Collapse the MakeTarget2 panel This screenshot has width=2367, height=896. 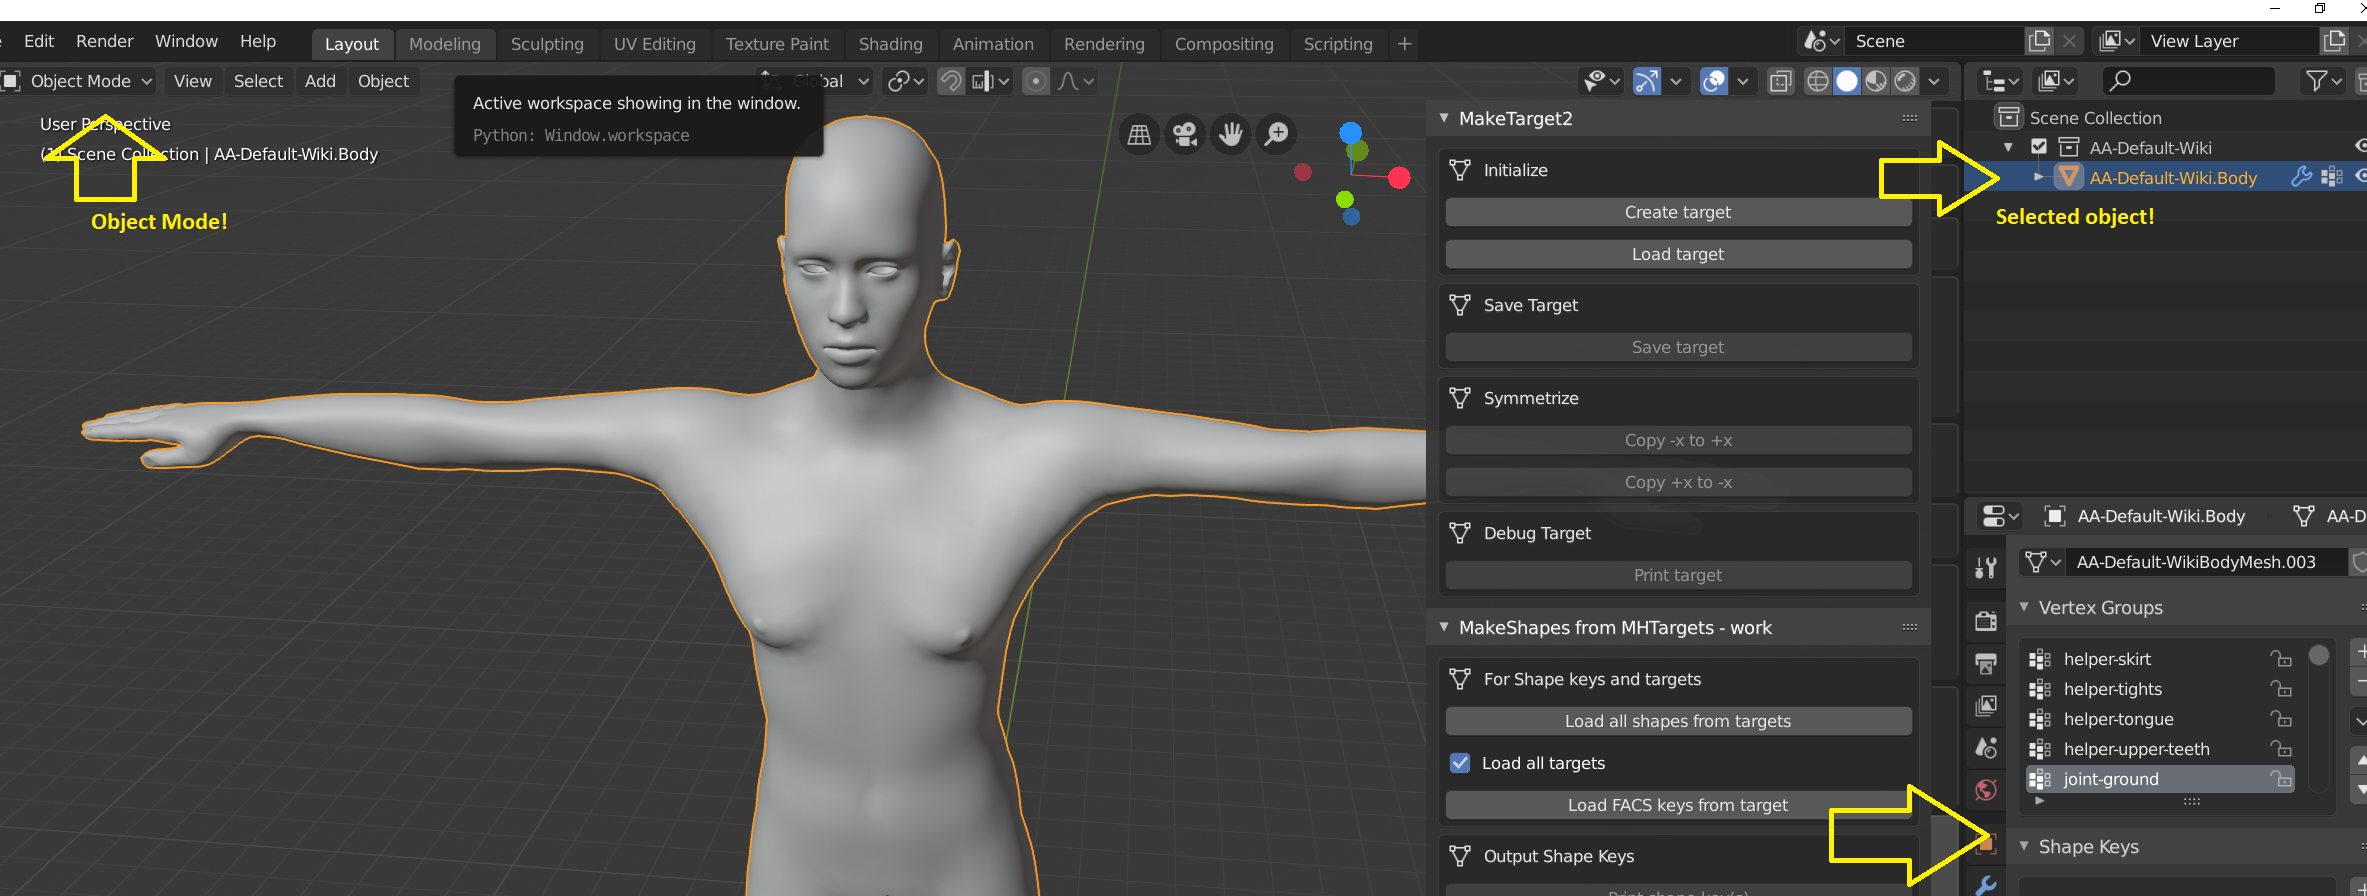(1444, 118)
